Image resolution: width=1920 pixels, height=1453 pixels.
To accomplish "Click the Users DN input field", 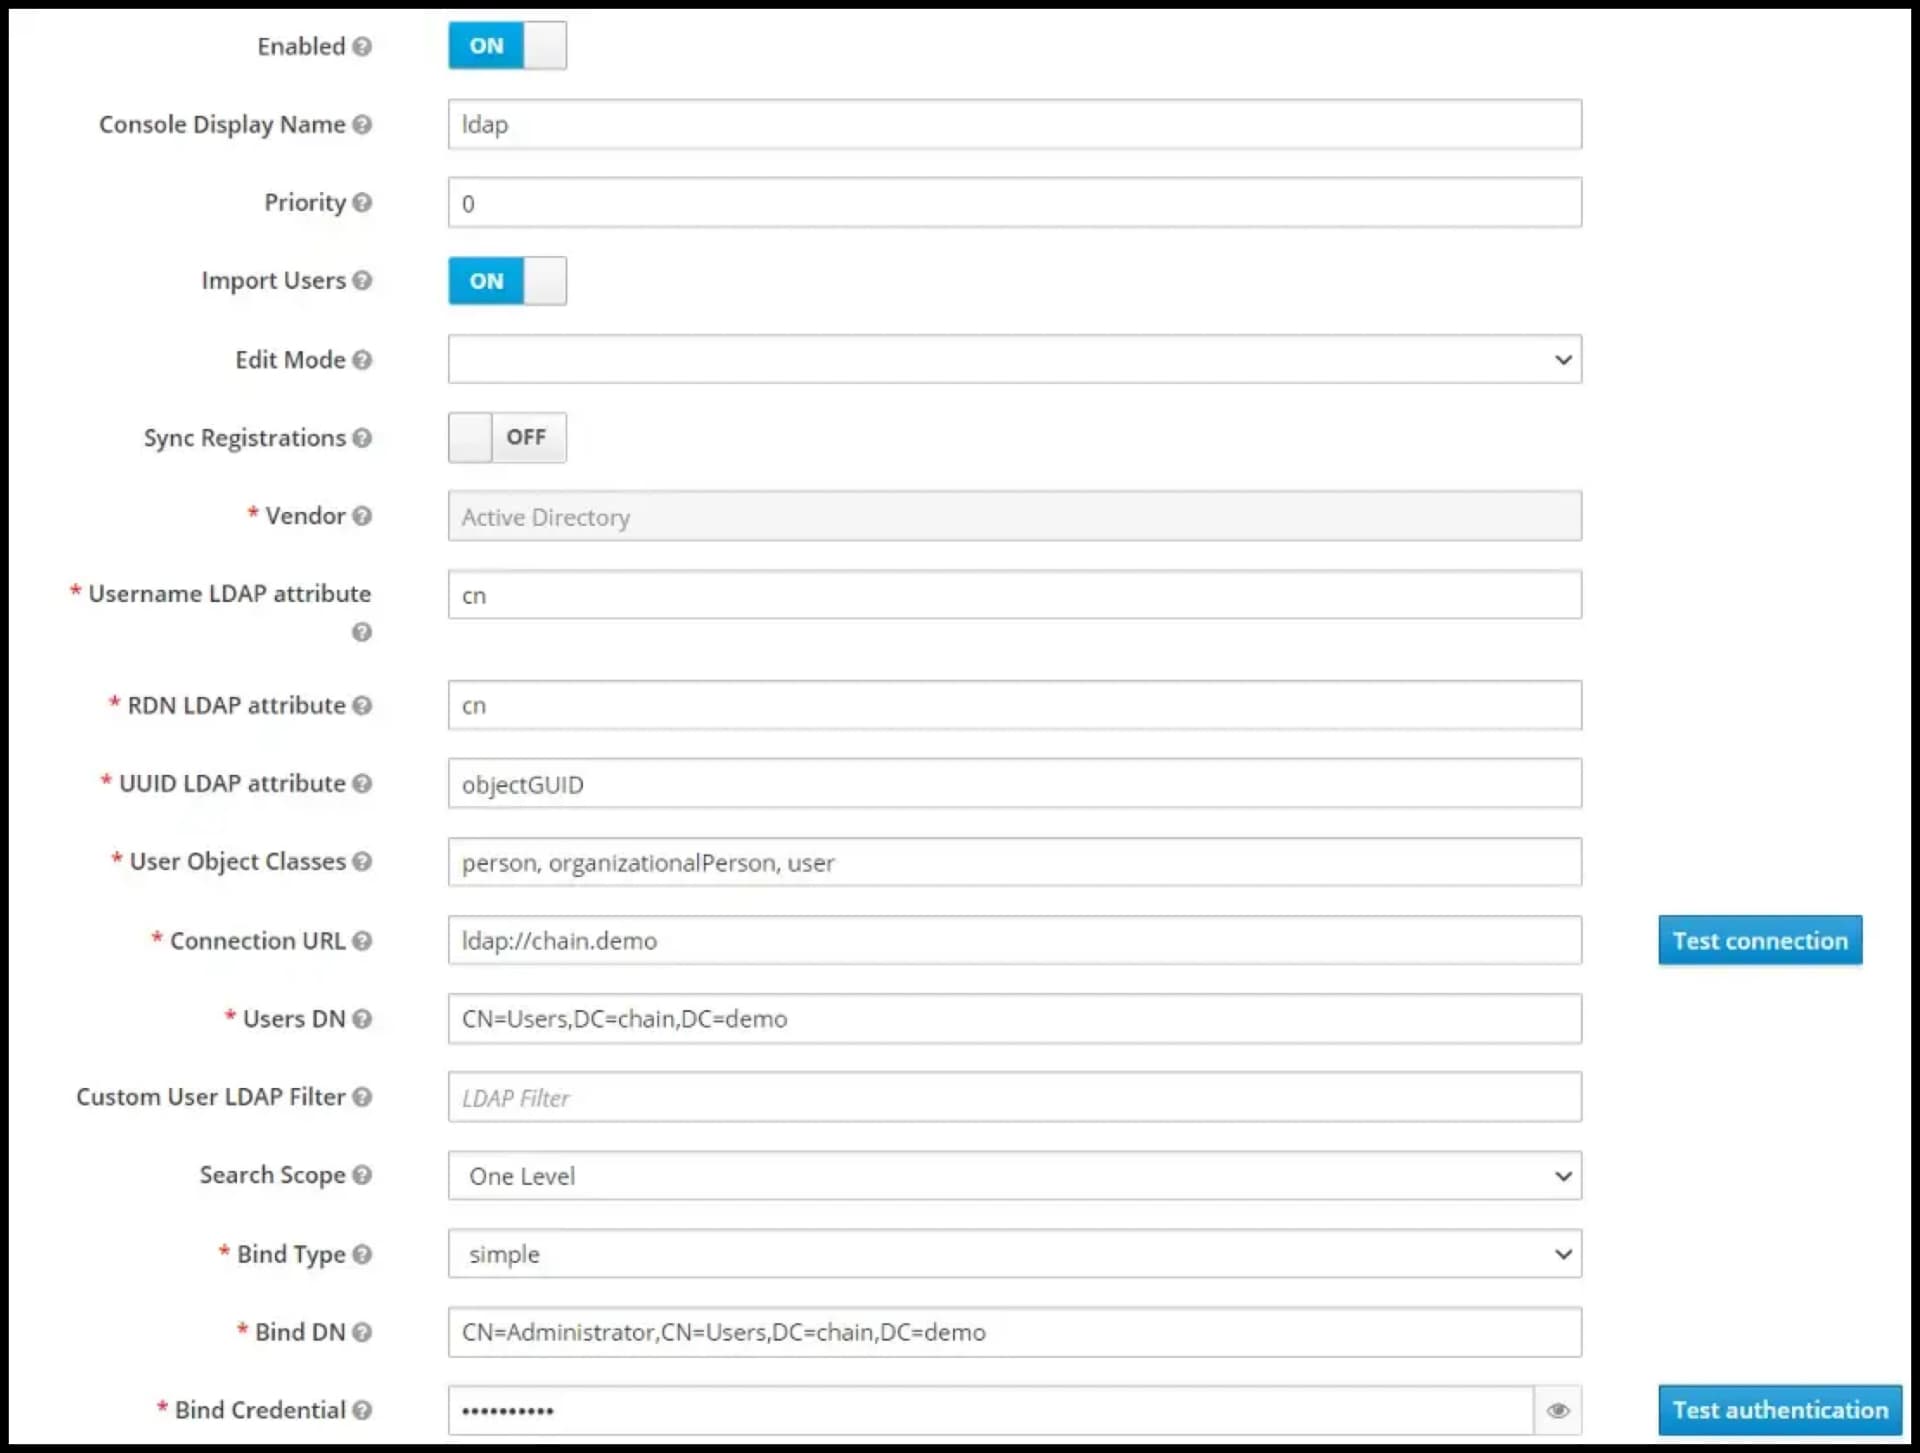I will (x=1015, y=1018).
